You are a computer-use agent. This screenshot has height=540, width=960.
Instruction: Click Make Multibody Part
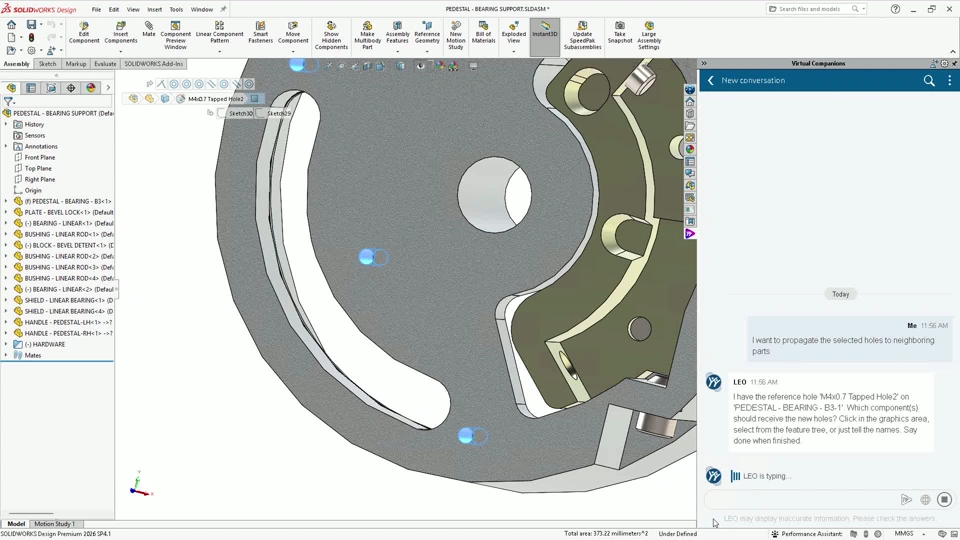pos(367,36)
